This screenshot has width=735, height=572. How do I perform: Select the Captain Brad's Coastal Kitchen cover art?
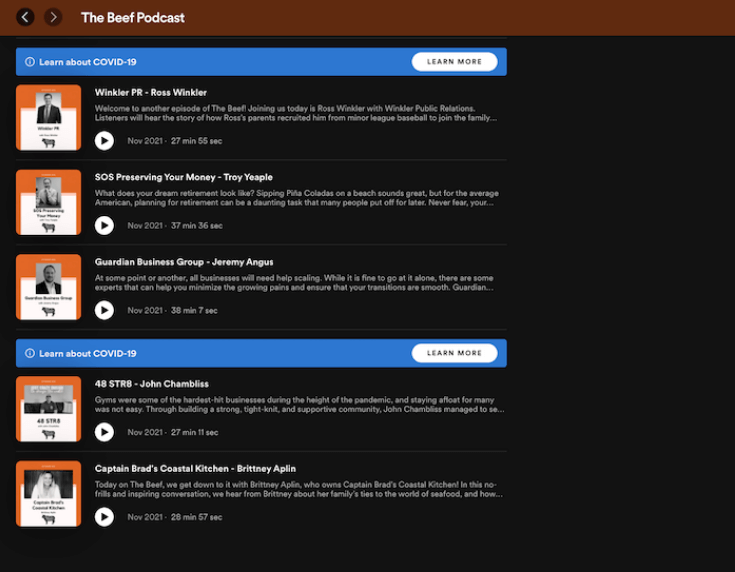48,494
